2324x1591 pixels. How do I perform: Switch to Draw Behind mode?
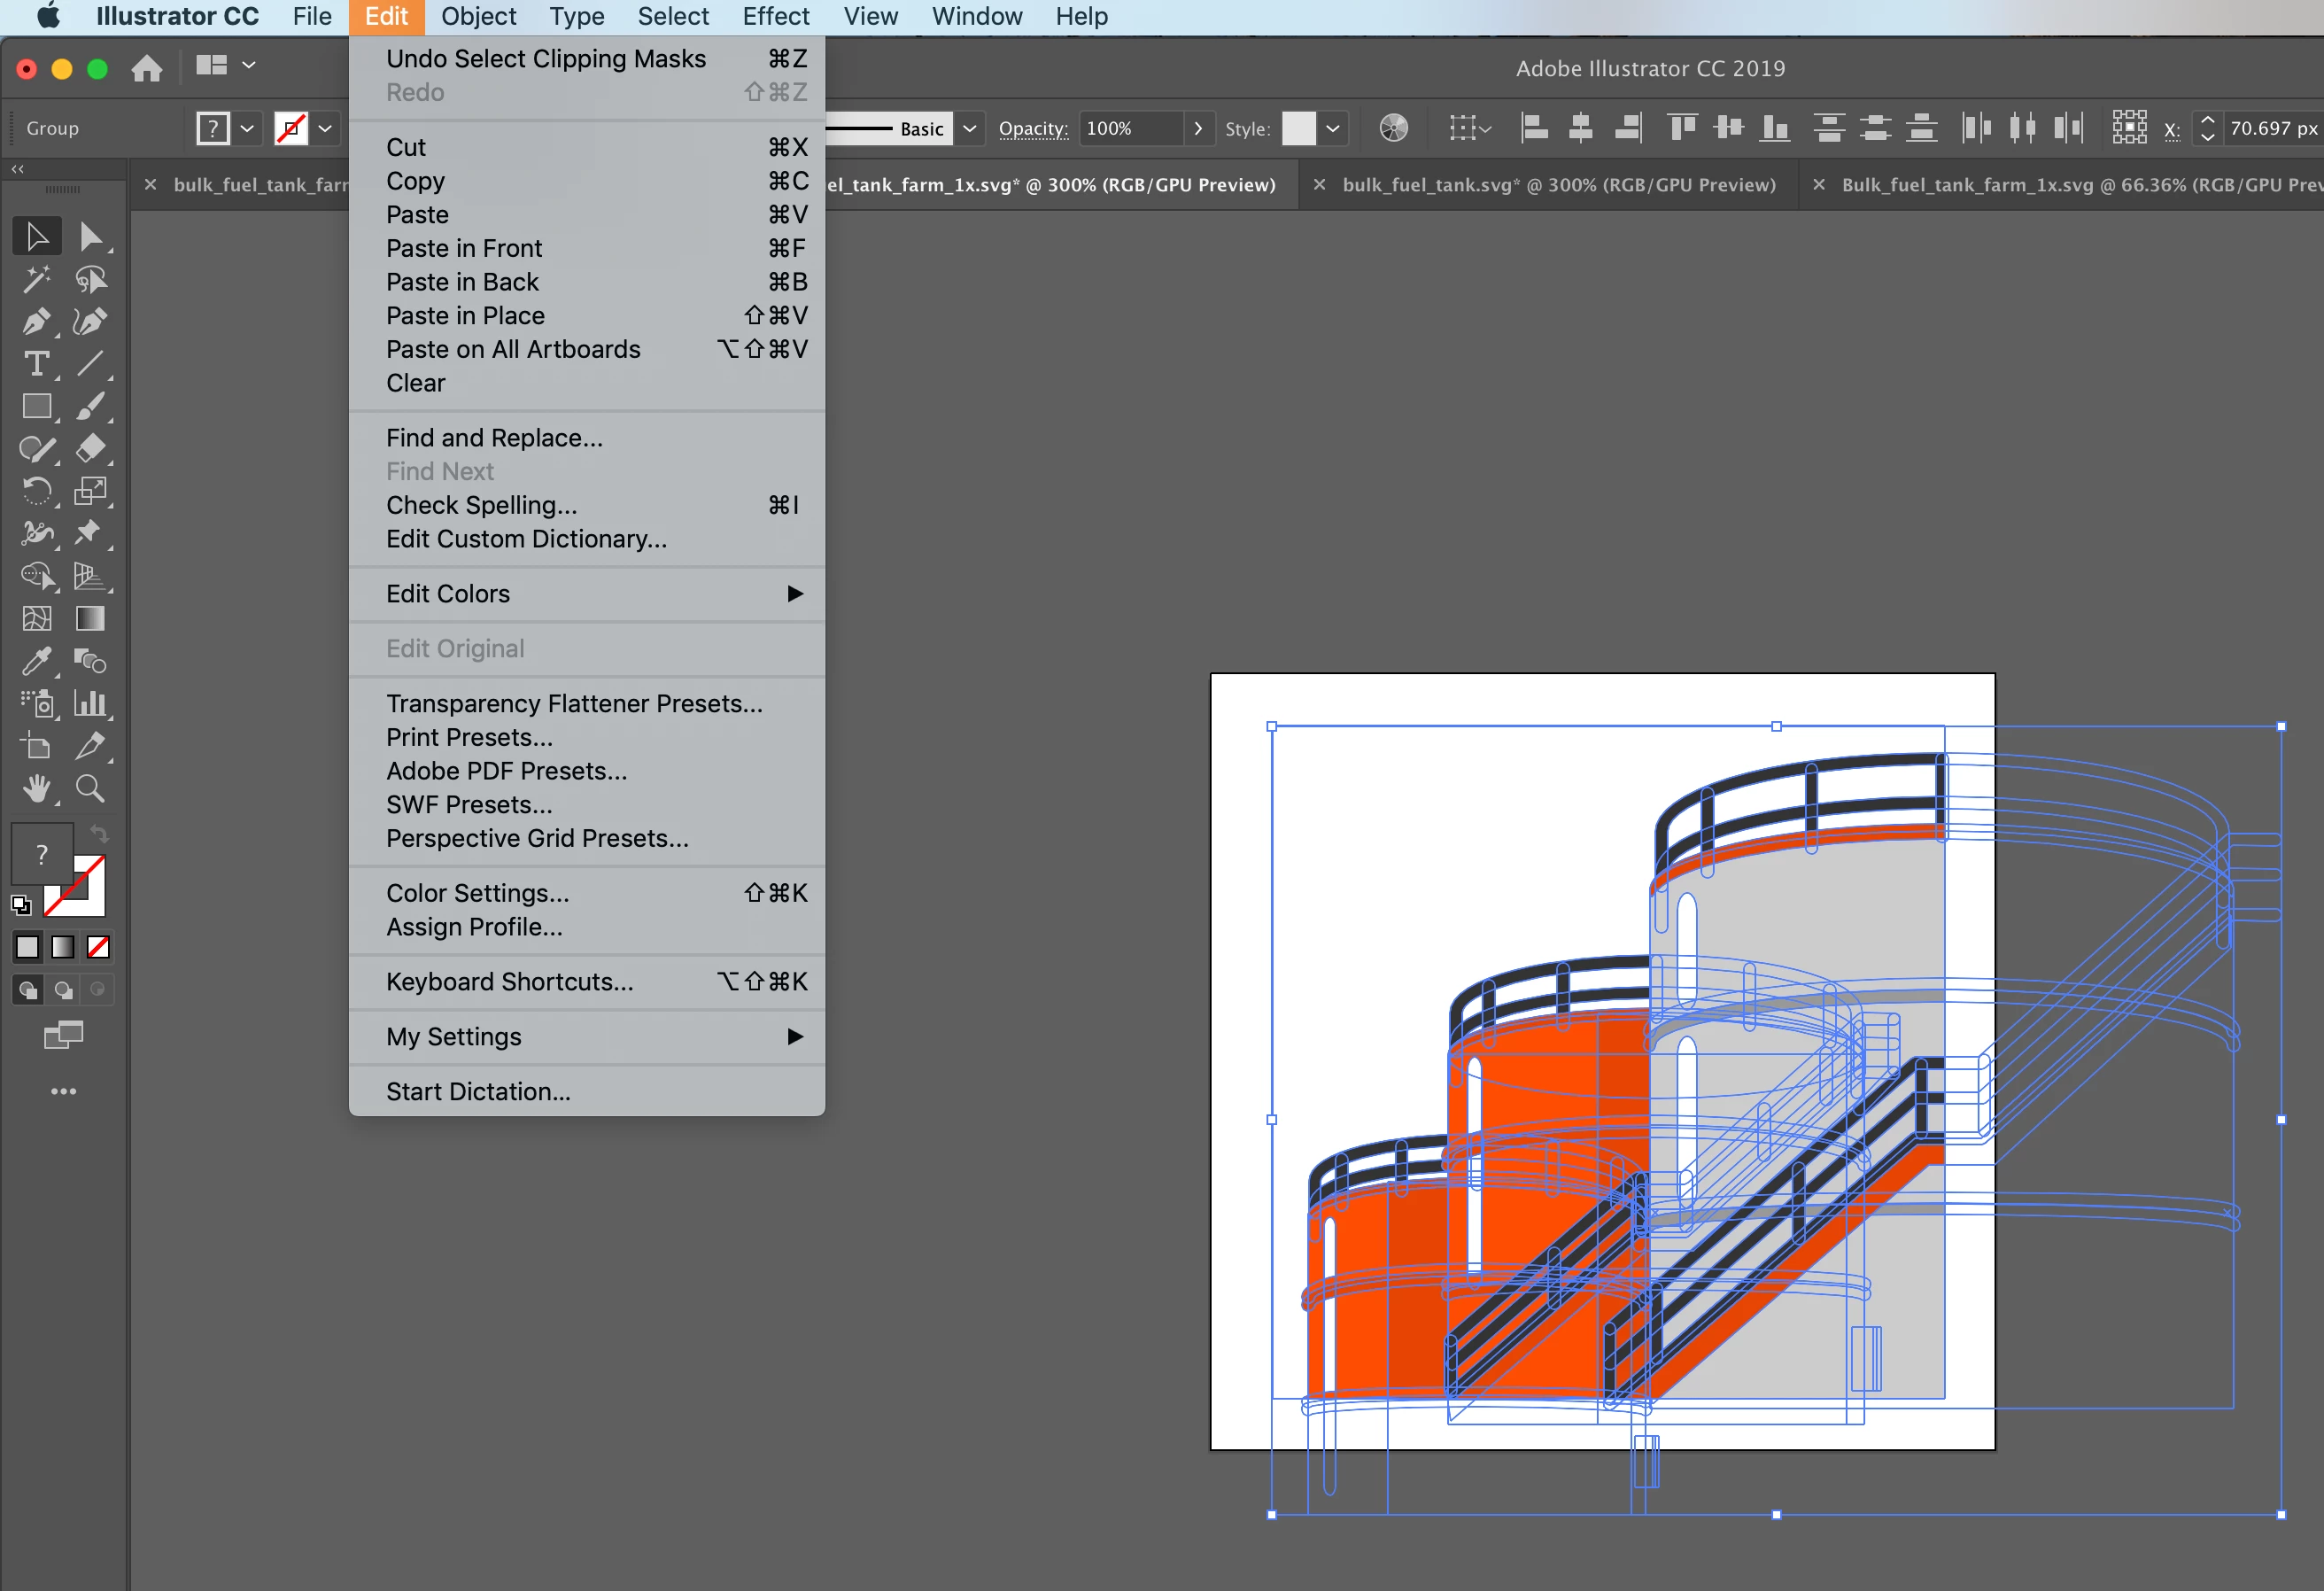coord(63,990)
